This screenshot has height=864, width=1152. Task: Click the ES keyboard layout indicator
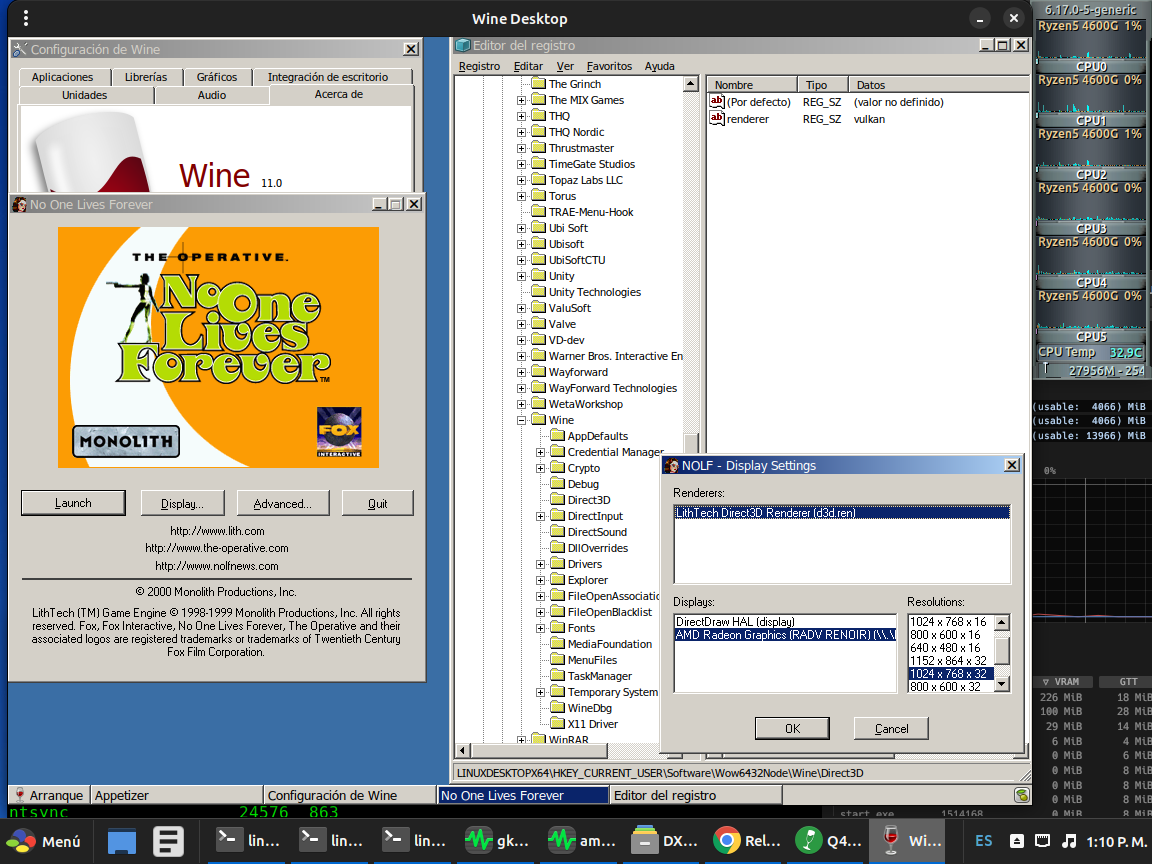pos(984,841)
